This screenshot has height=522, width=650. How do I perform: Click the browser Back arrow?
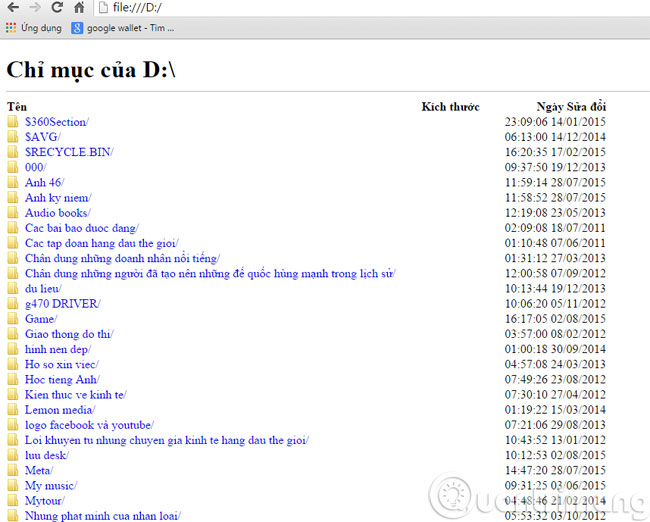click(x=13, y=7)
